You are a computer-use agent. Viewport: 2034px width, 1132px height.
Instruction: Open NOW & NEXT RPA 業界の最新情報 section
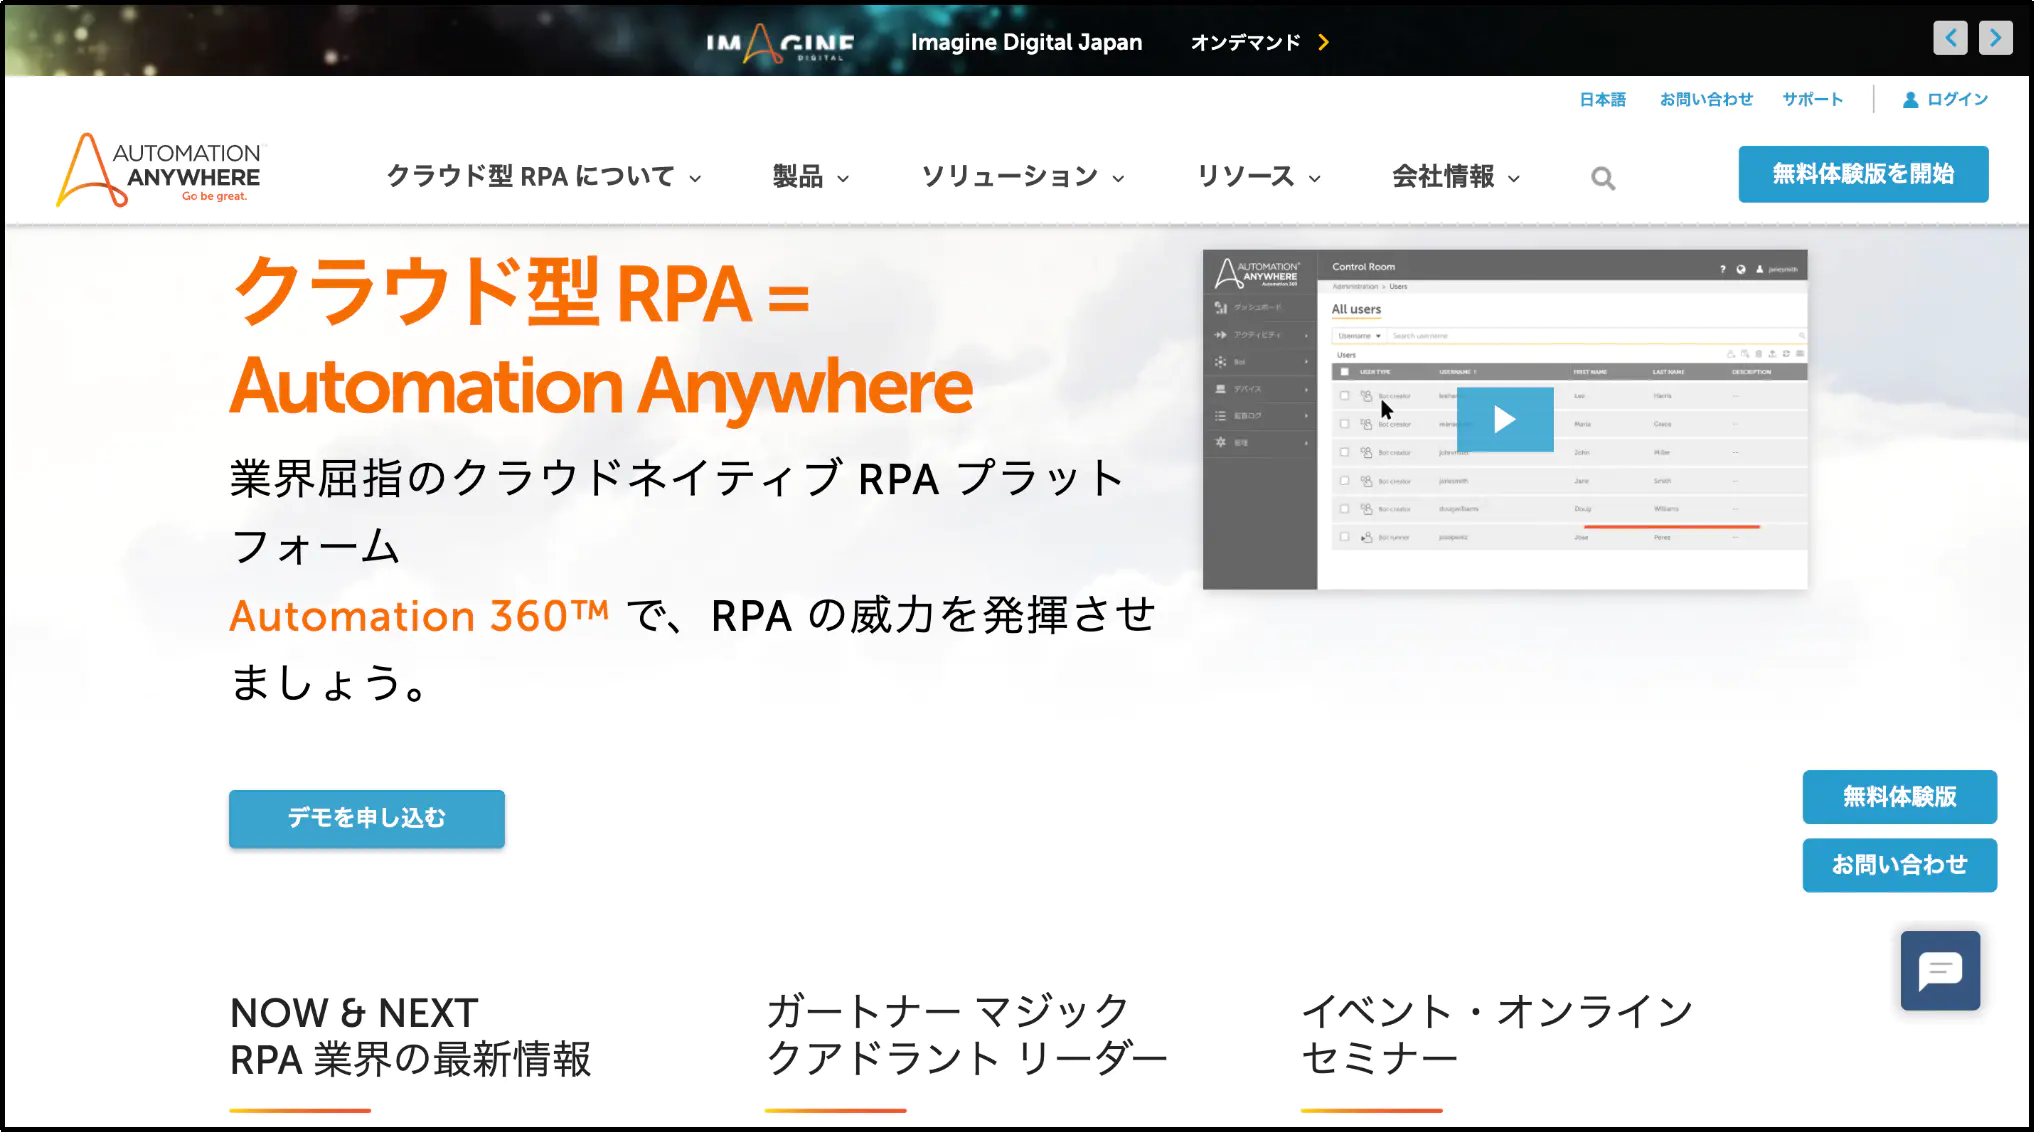coord(410,1037)
